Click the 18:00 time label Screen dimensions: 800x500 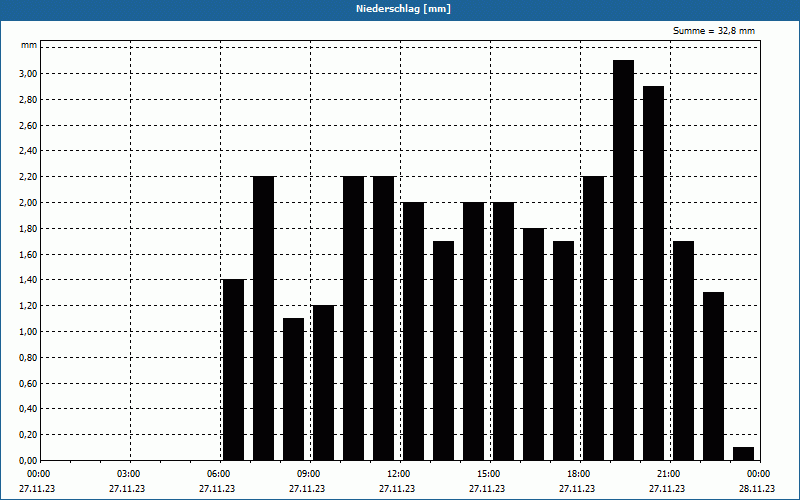point(580,474)
